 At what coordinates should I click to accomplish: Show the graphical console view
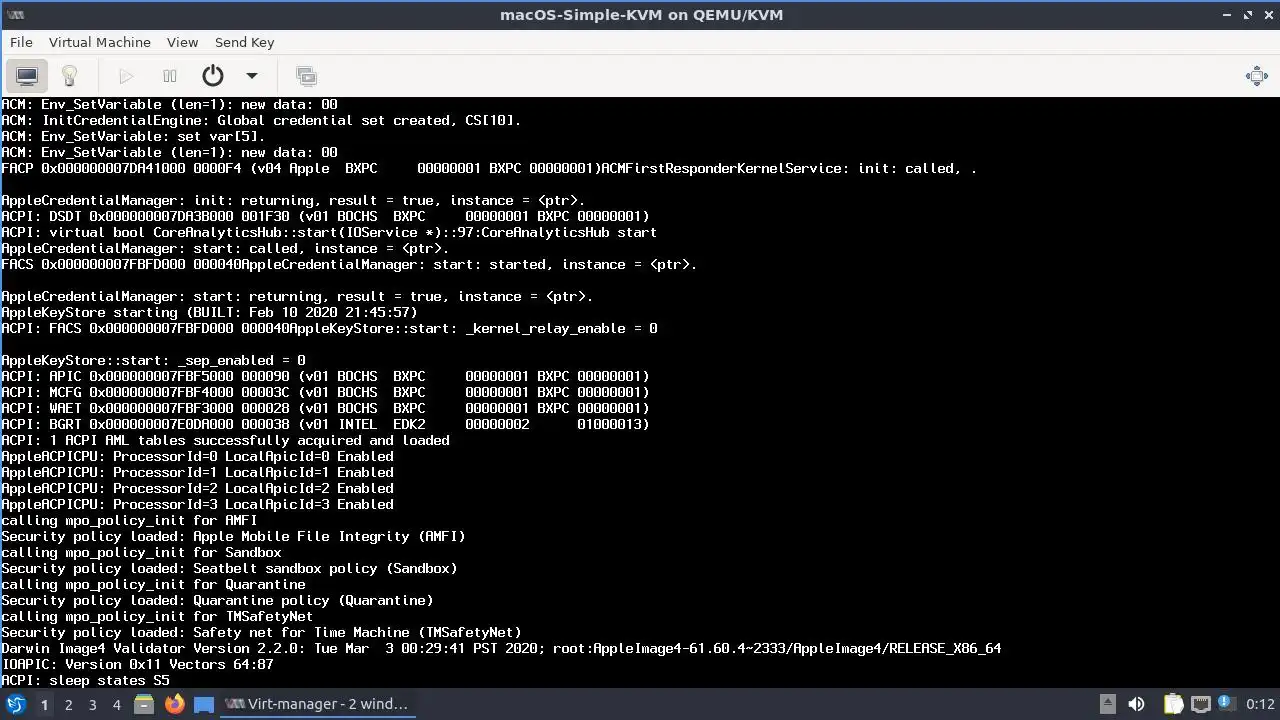pyautogui.click(x=27, y=76)
